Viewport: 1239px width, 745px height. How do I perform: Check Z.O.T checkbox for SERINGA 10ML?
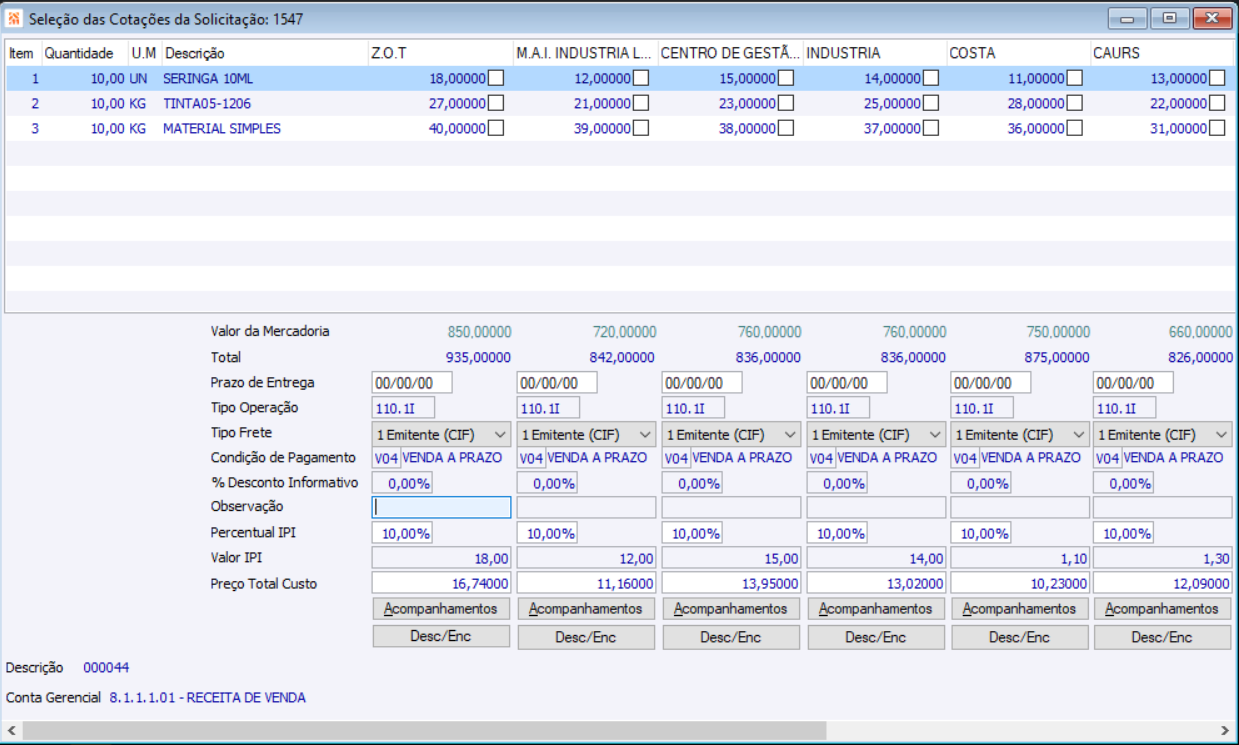click(x=496, y=78)
